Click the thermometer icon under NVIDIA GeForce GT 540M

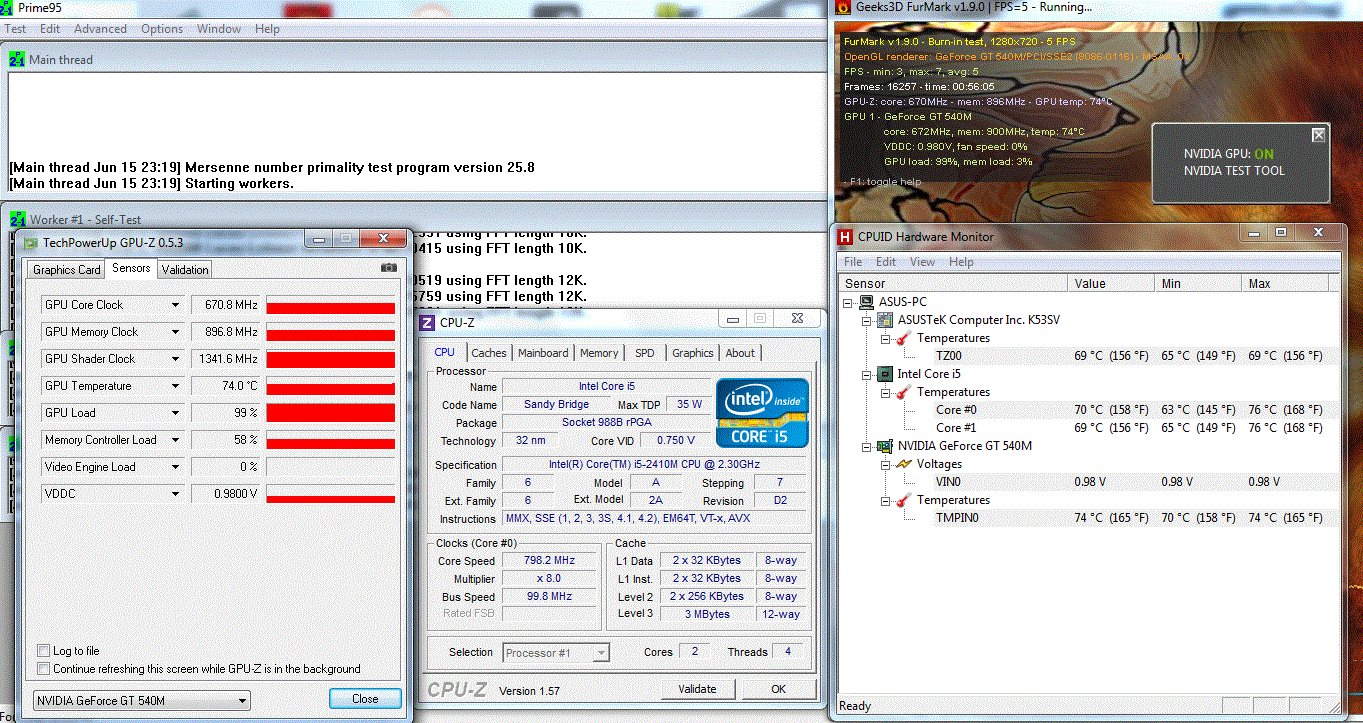pos(903,500)
